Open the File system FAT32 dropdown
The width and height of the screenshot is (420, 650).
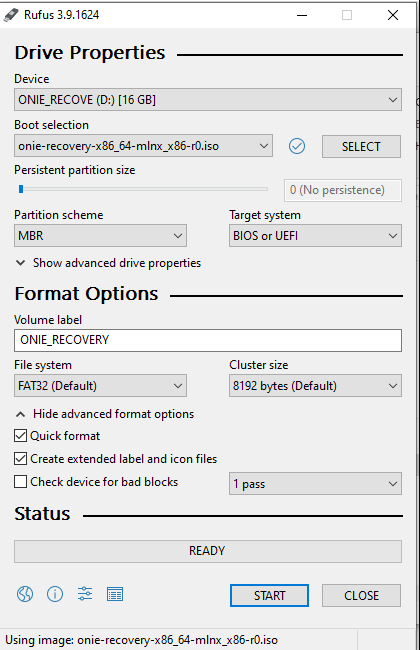pos(100,386)
